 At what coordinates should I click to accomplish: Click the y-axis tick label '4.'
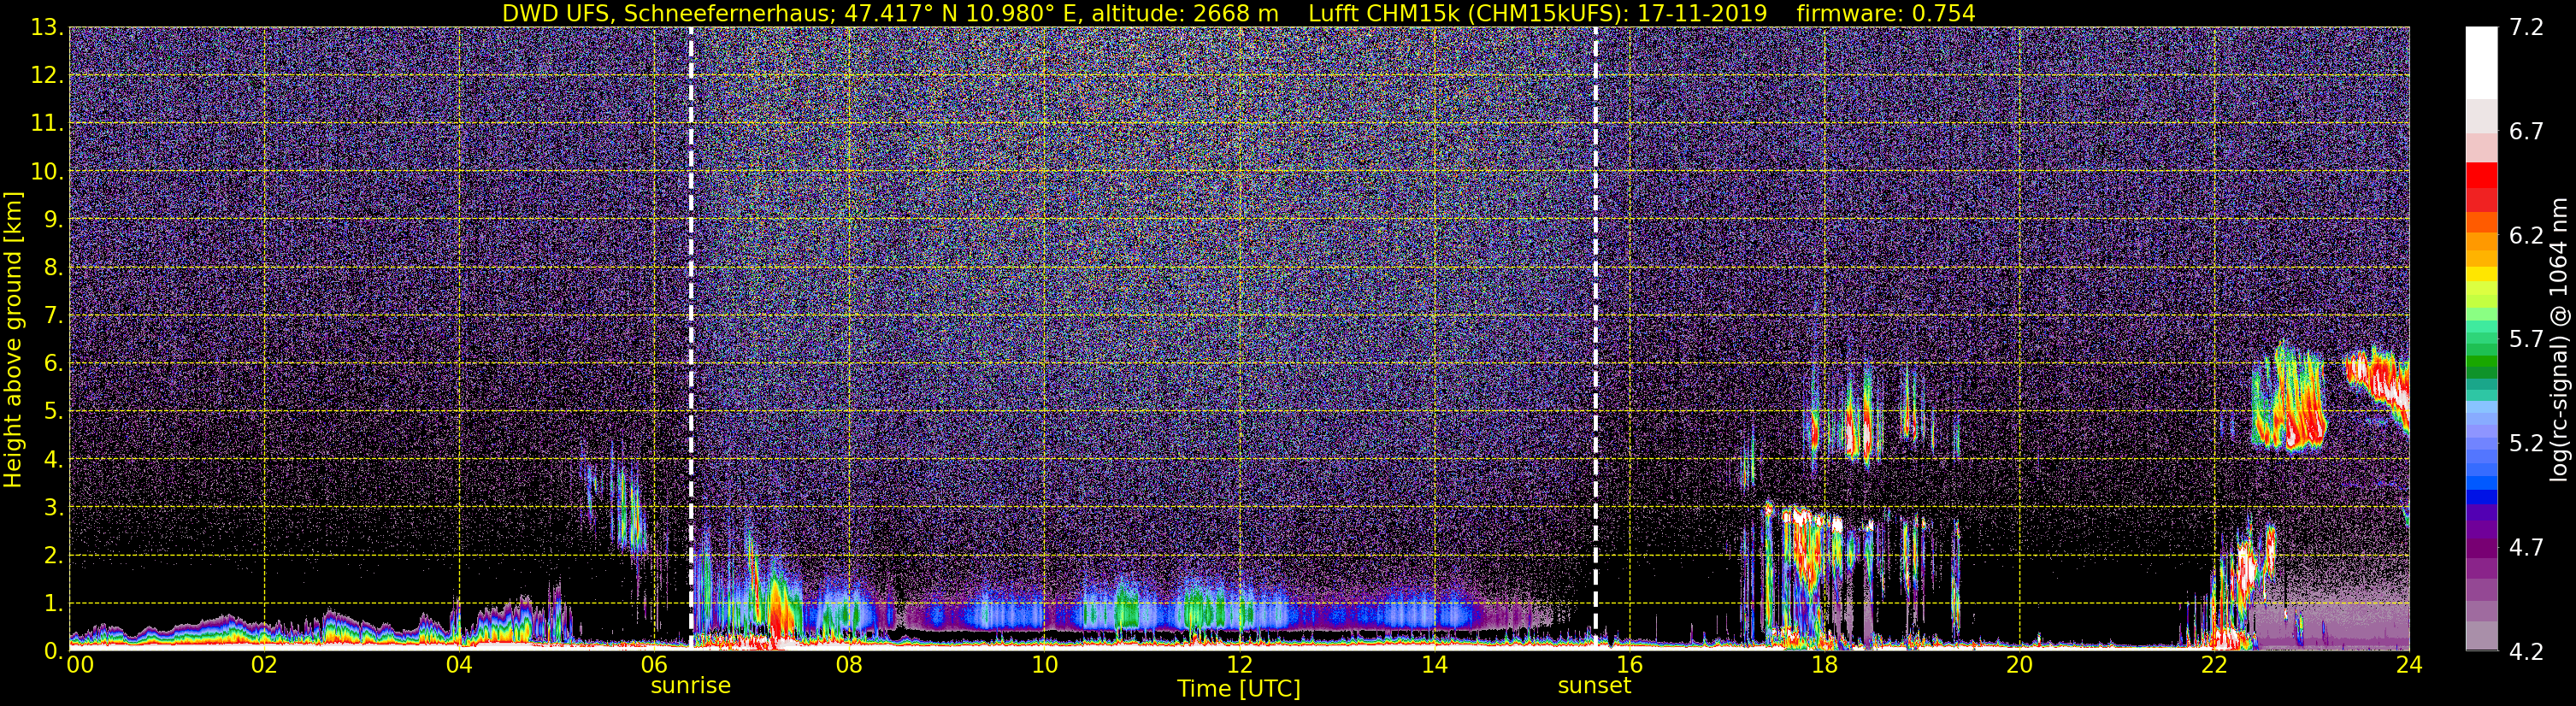54,459
